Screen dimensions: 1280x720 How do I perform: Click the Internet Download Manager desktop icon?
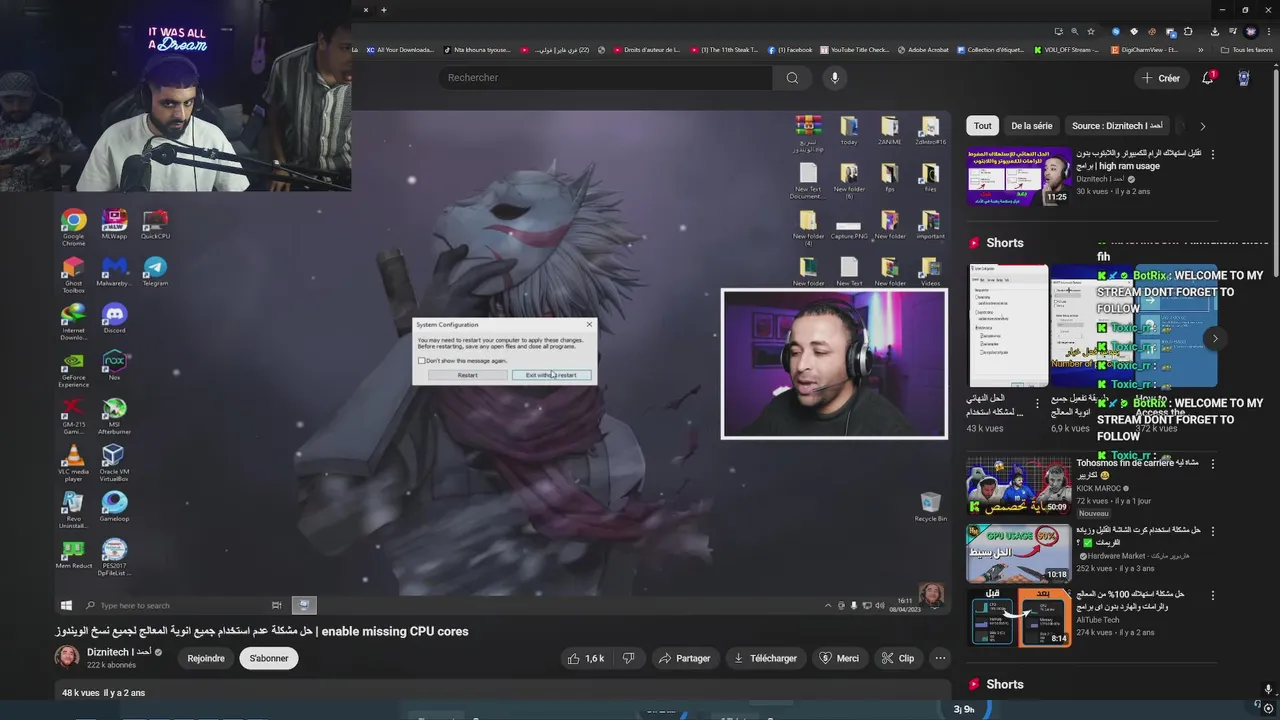pyautogui.click(x=73, y=322)
